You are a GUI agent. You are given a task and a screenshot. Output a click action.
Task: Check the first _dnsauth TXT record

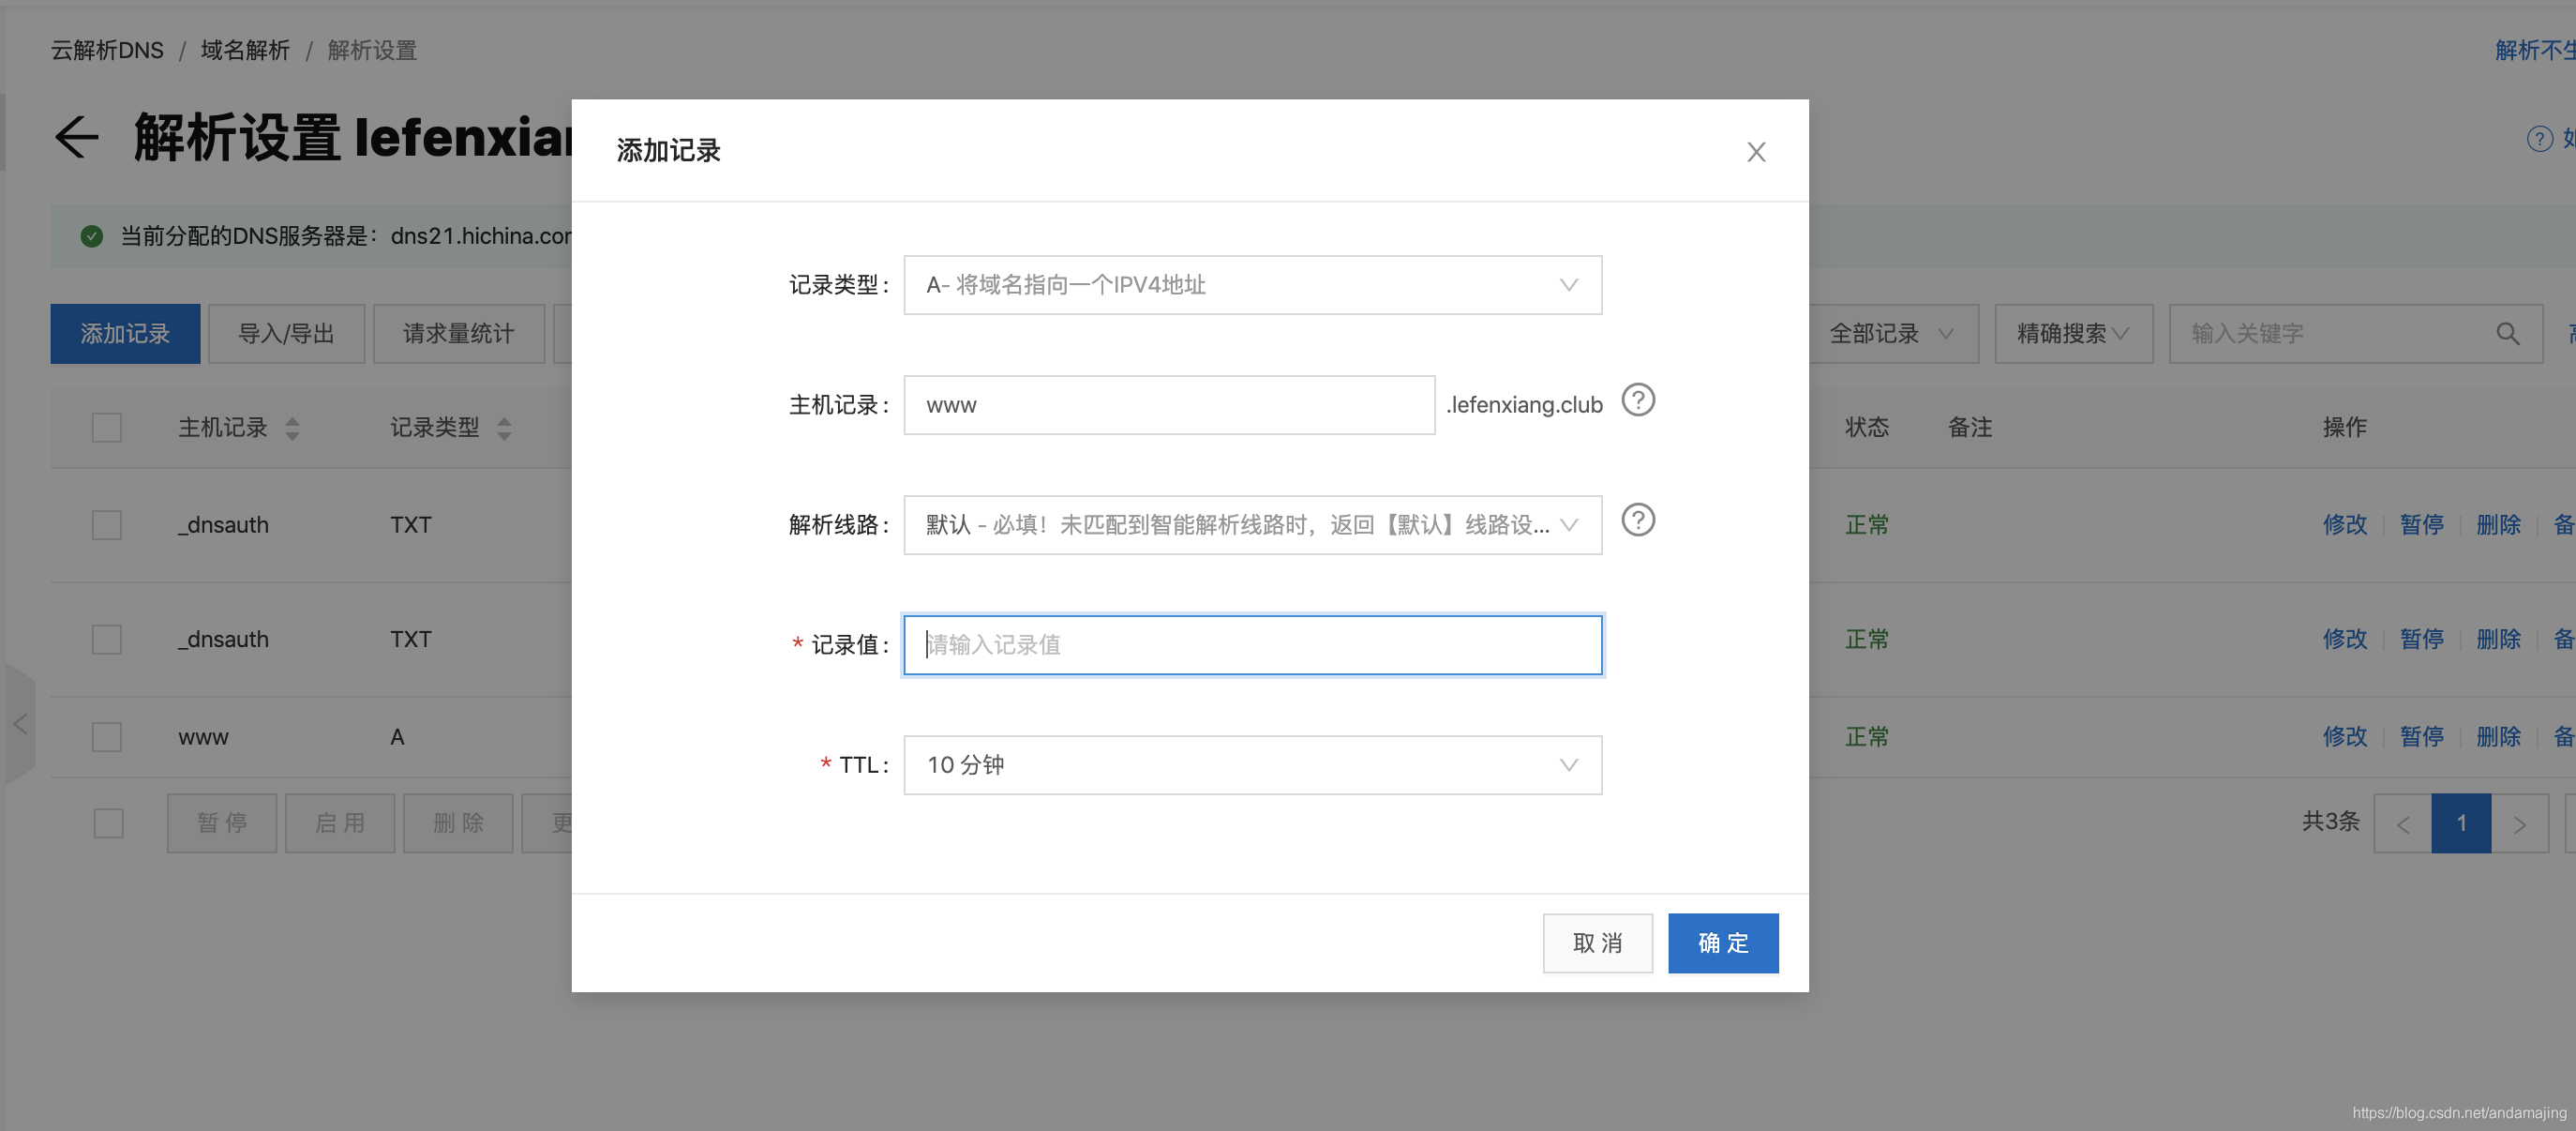point(107,524)
